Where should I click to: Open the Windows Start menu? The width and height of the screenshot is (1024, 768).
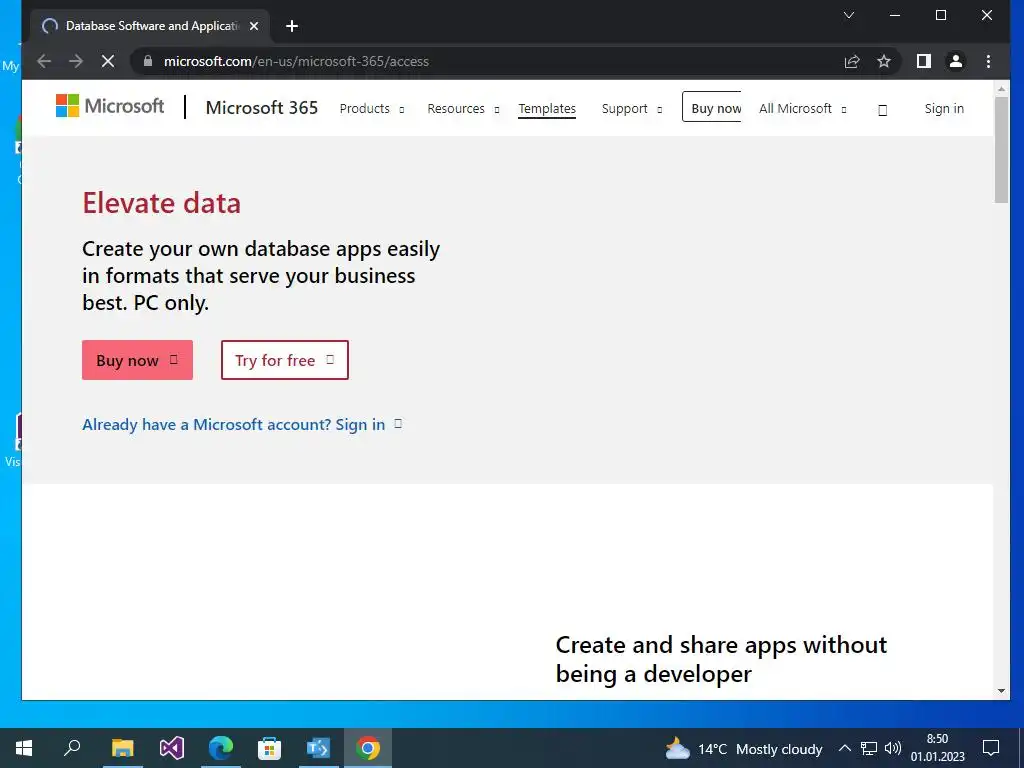click(24, 748)
